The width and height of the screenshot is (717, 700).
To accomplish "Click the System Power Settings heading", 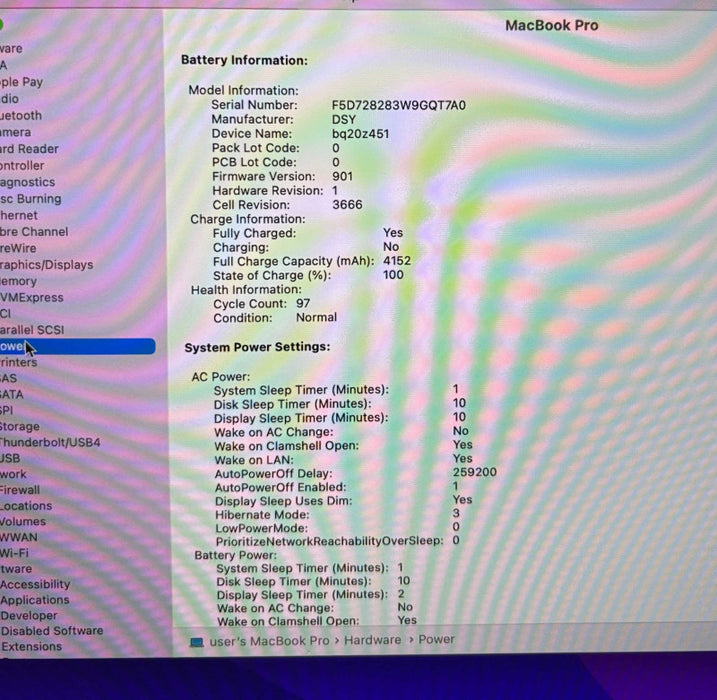I will tap(257, 347).
